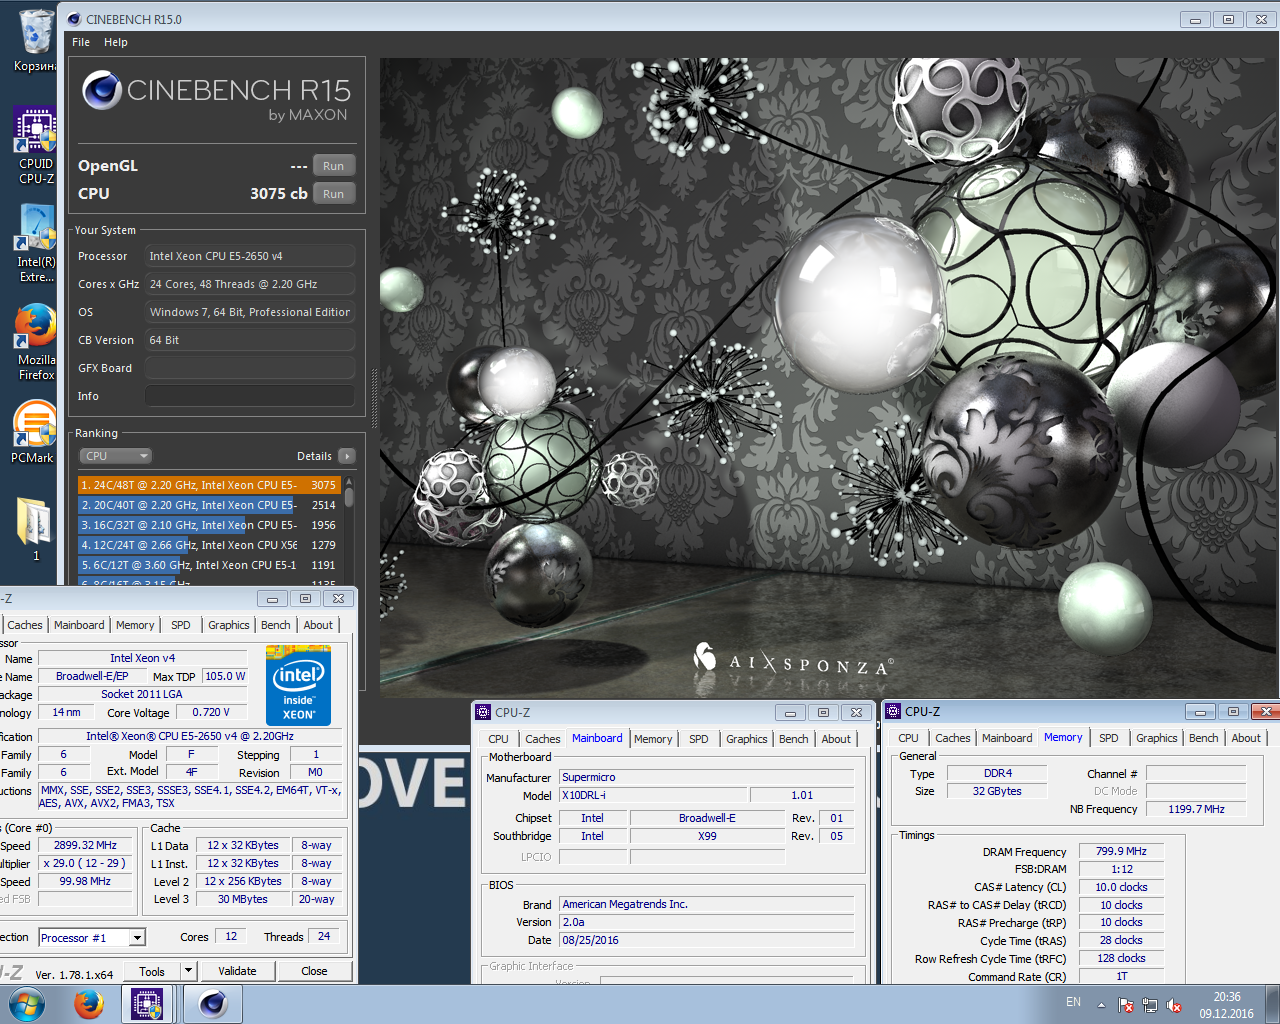Switch to Mainboard tab in left CPU-Z
Screen dimensions: 1280x1024
(x=79, y=625)
